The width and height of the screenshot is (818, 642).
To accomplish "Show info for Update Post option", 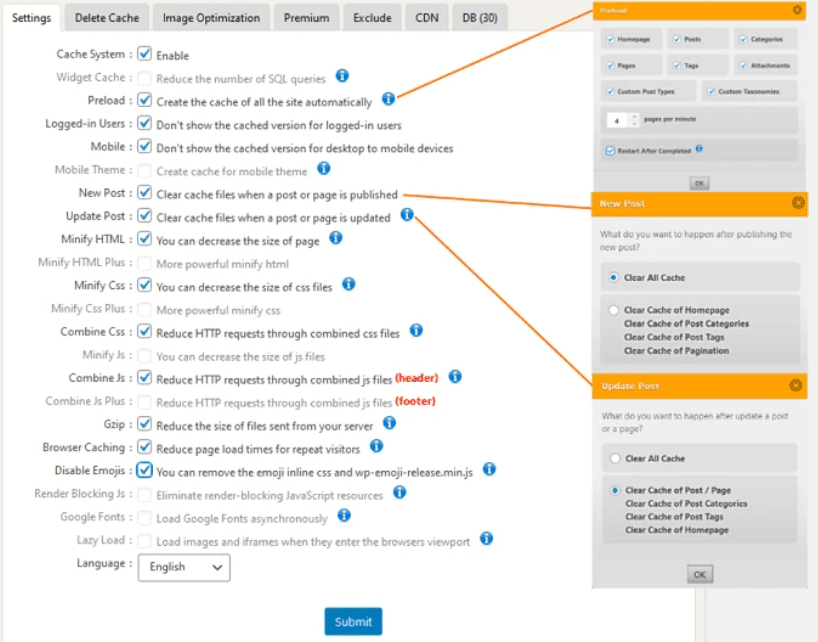I will coord(407,215).
